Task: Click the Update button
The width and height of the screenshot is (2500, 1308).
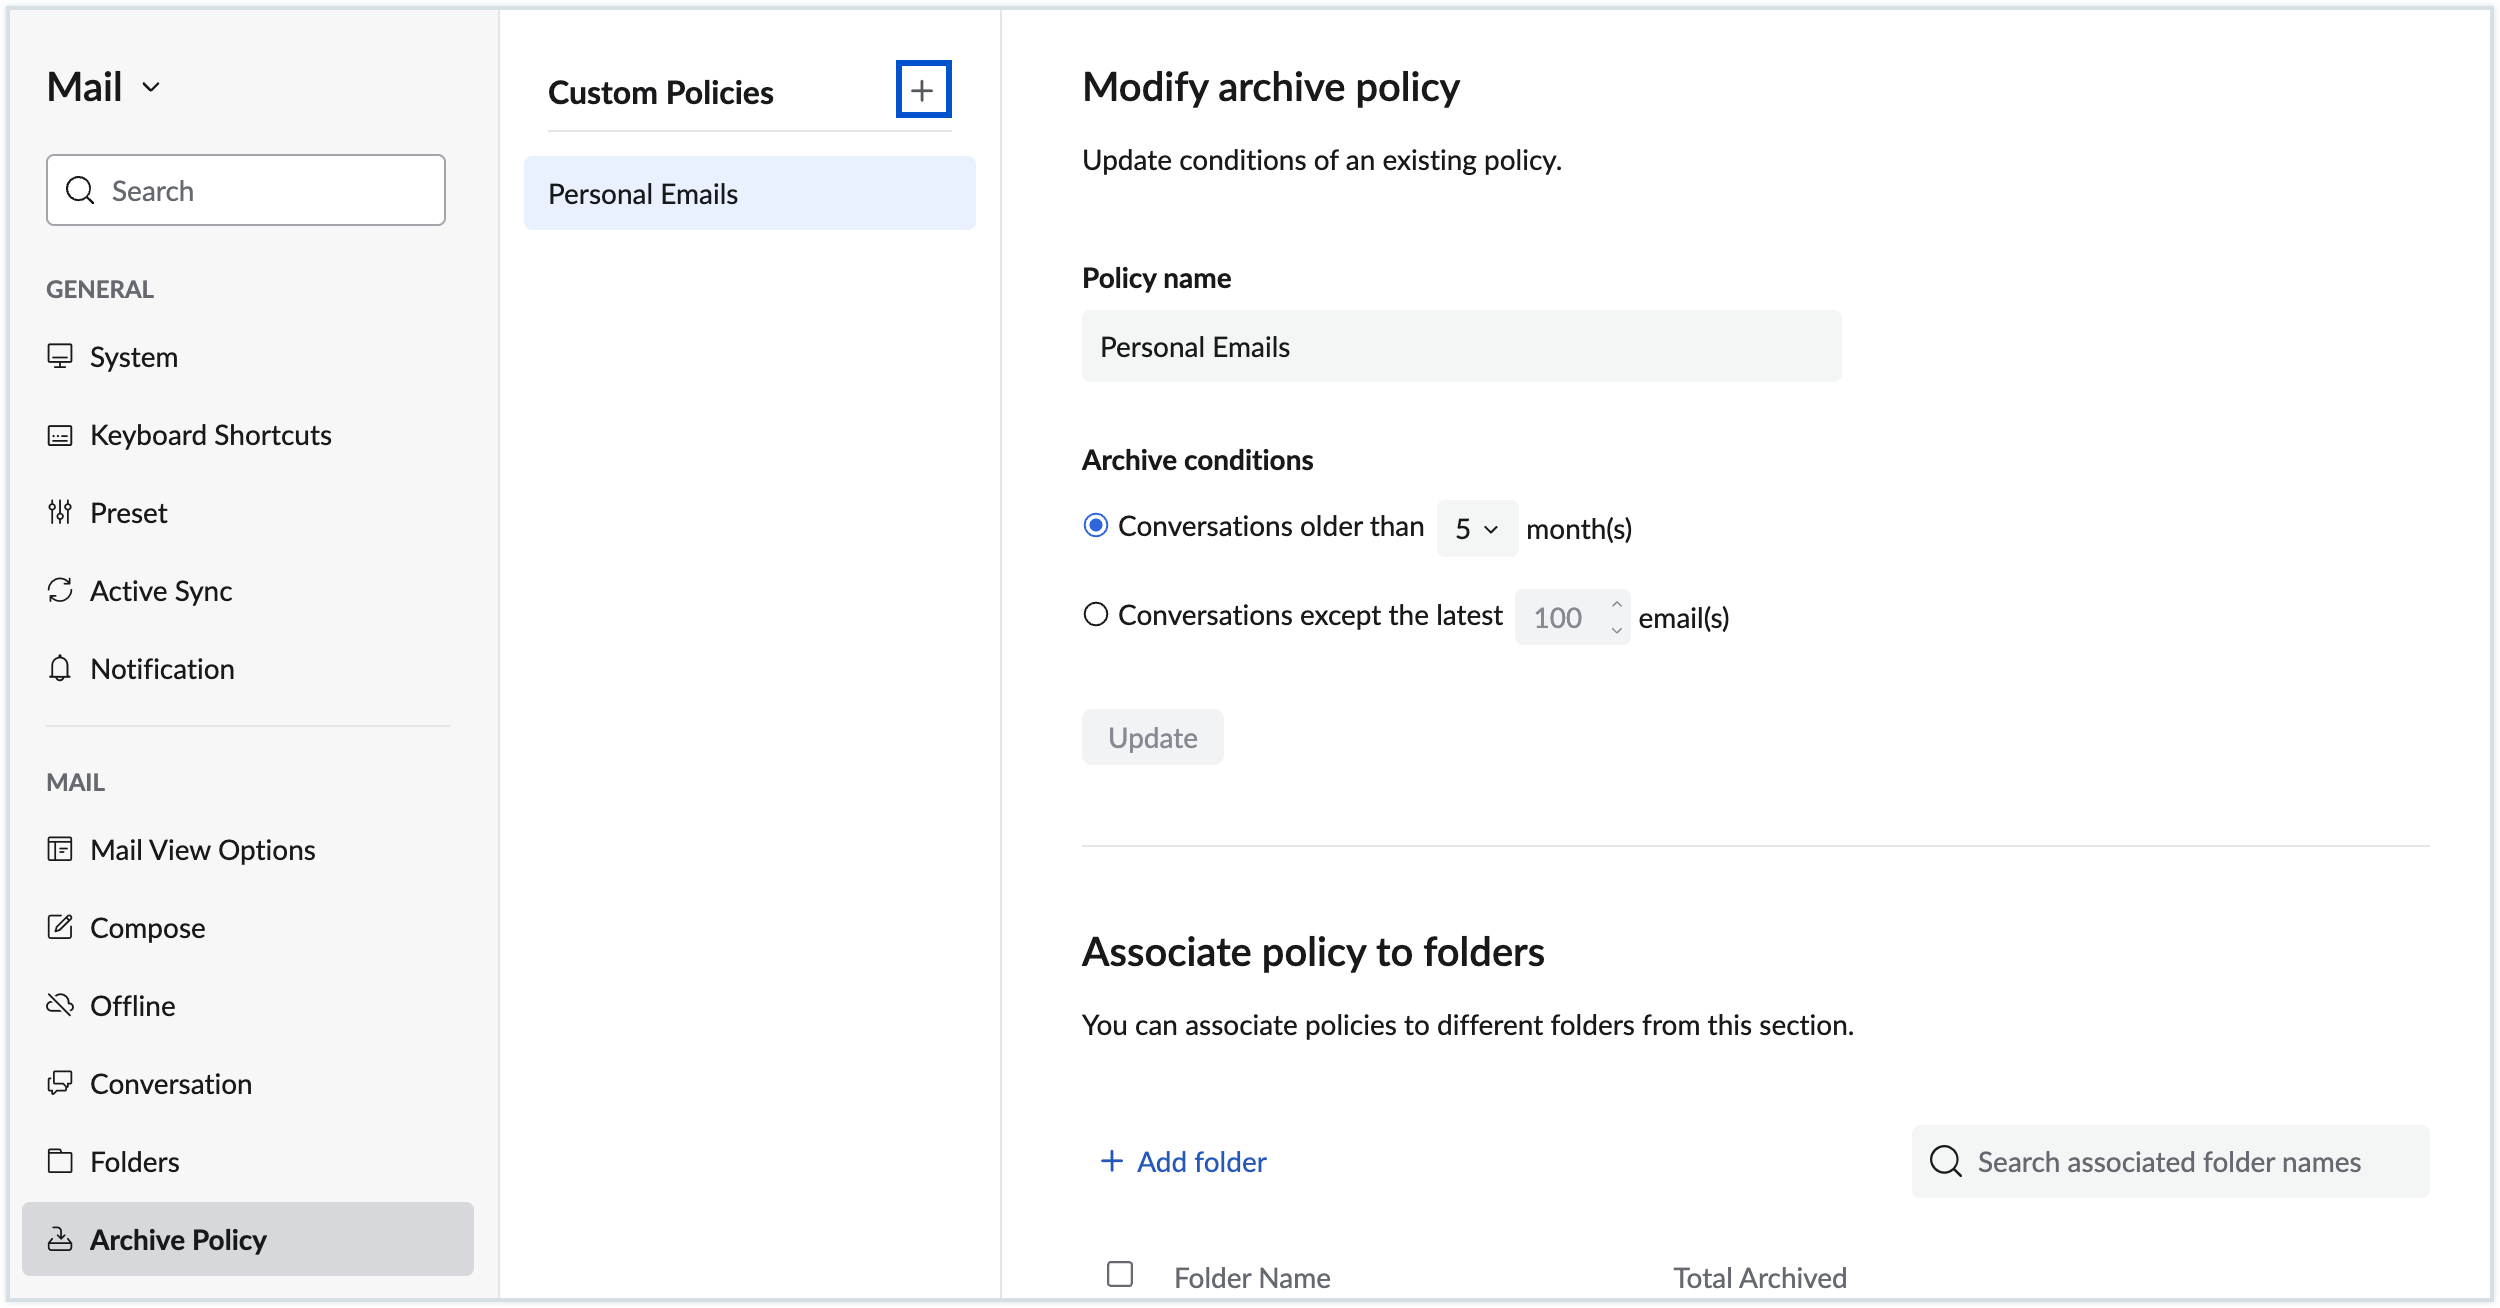Action: [x=1152, y=737]
